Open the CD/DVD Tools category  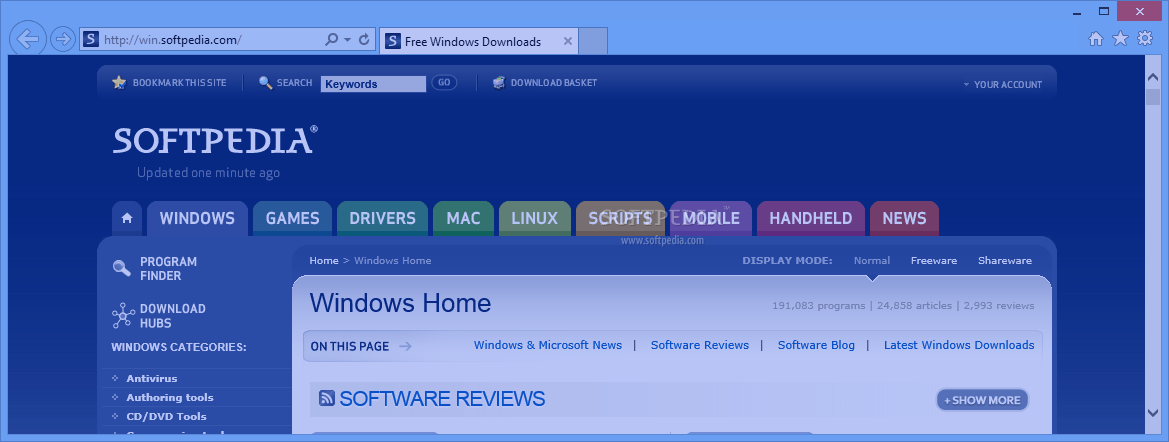click(x=166, y=416)
